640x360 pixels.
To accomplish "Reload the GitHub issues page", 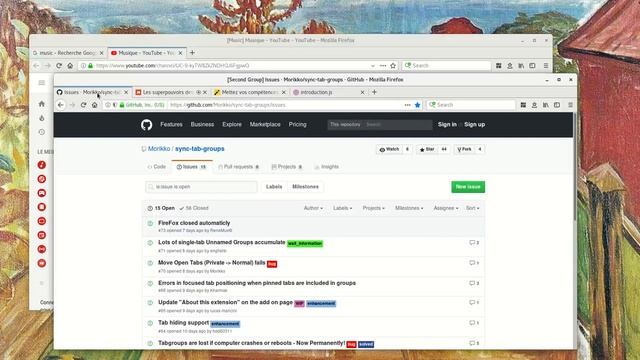I will [83, 105].
